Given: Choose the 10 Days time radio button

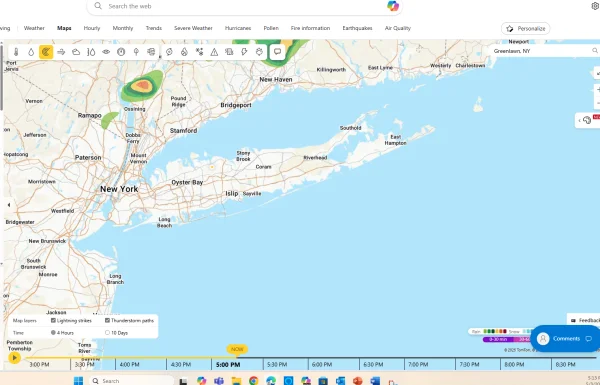Looking at the screenshot, I should pos(107,333).
